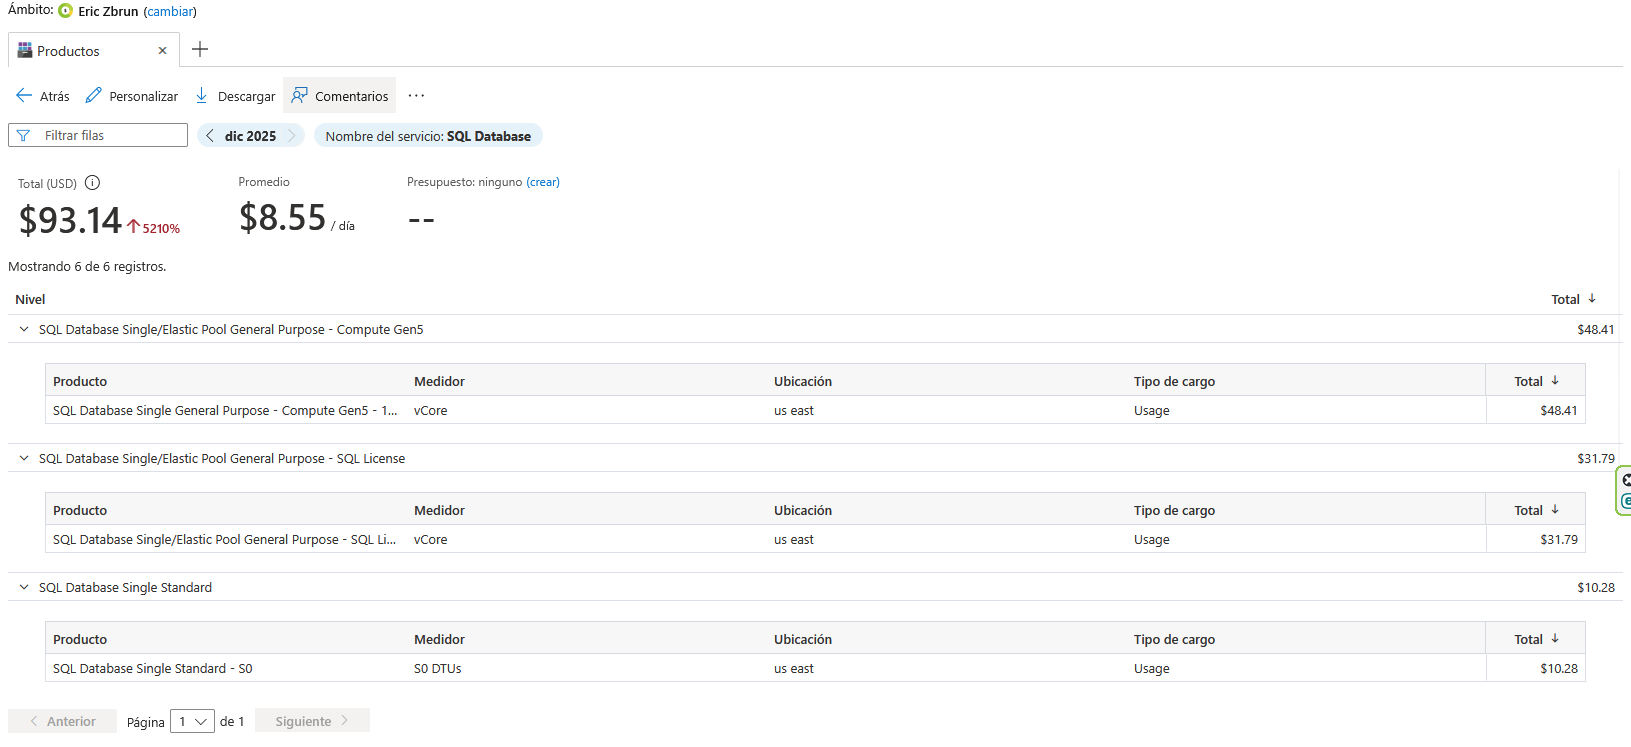This screenshot has height=747, width=1631.
Task: Open the more options ellipsis menu
Action: (x=416, y=96)
